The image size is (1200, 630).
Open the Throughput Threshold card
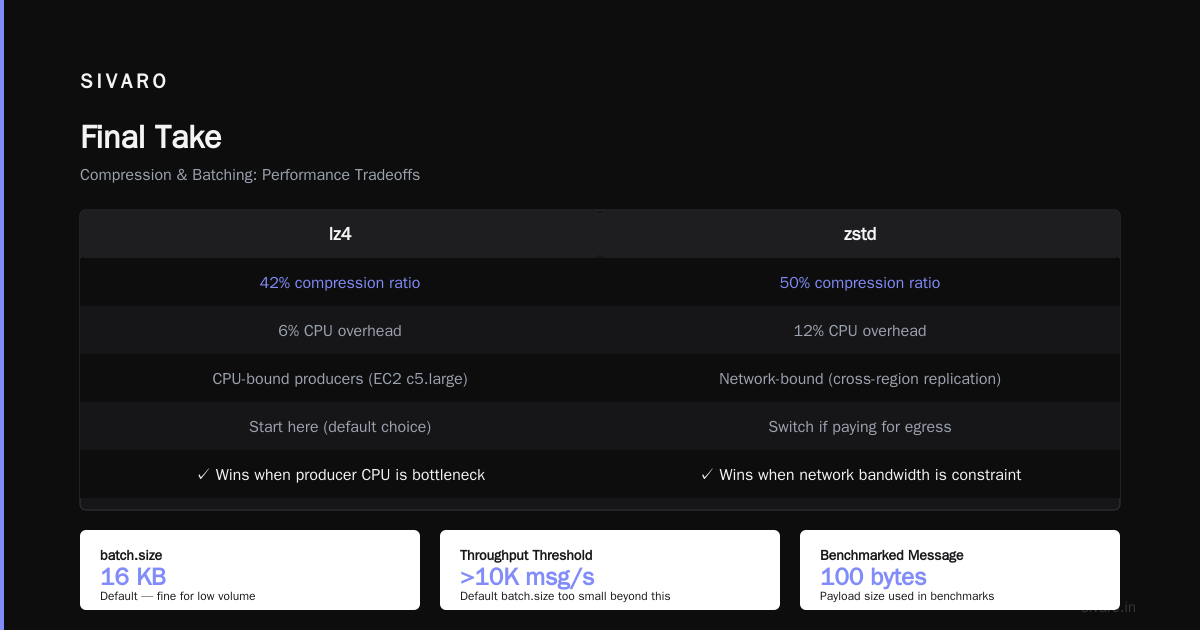610,570
